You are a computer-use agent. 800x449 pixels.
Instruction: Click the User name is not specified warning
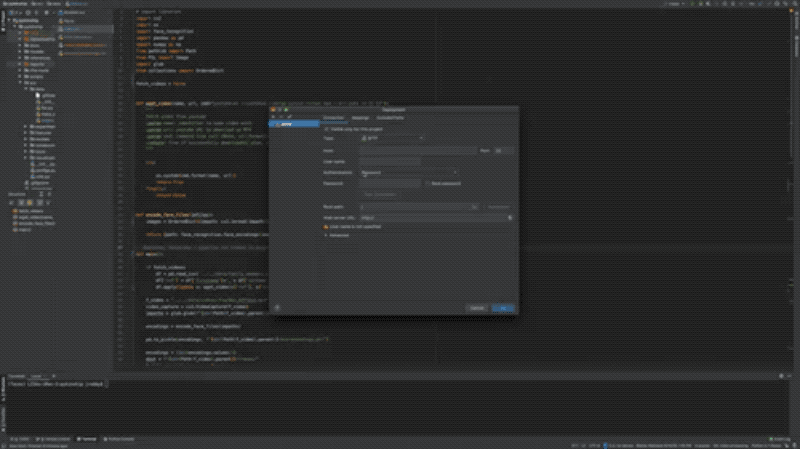pyautogui.click(x=355, y=227)
